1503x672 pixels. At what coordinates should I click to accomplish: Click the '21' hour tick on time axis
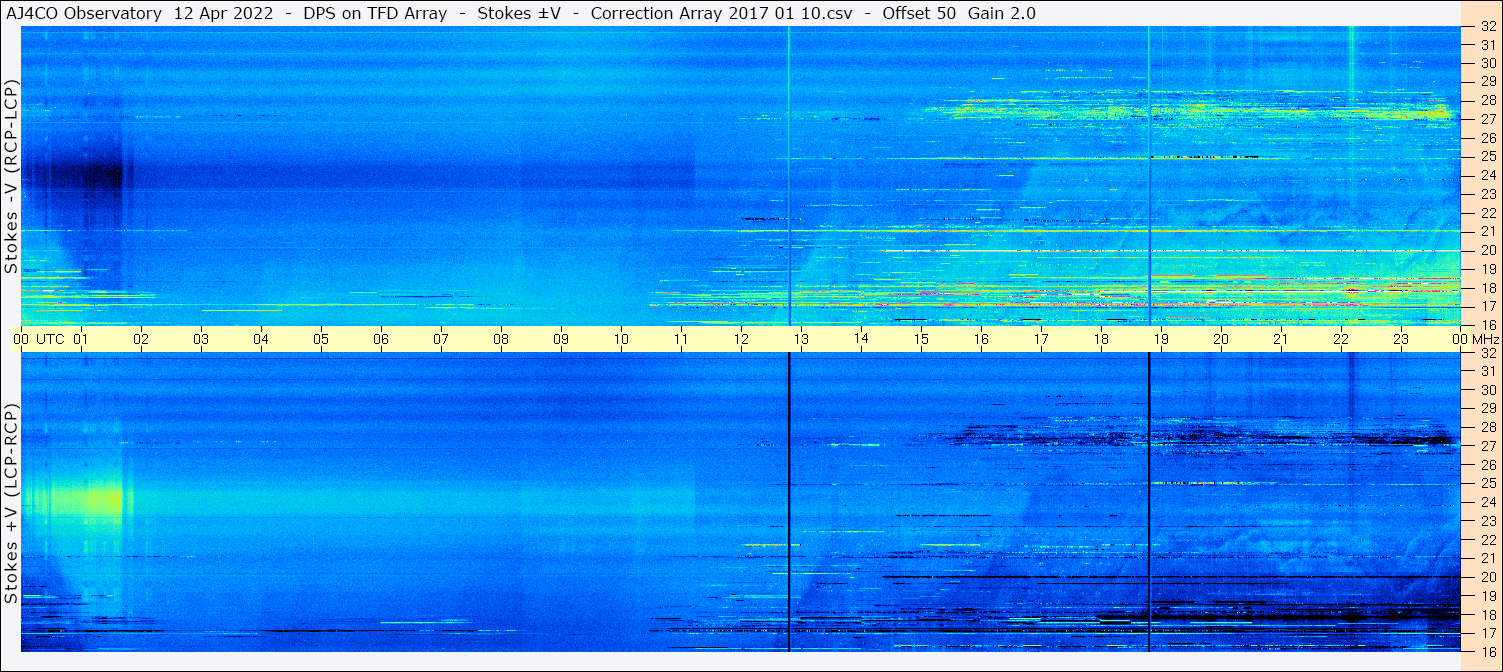[x=1281, y=340]
